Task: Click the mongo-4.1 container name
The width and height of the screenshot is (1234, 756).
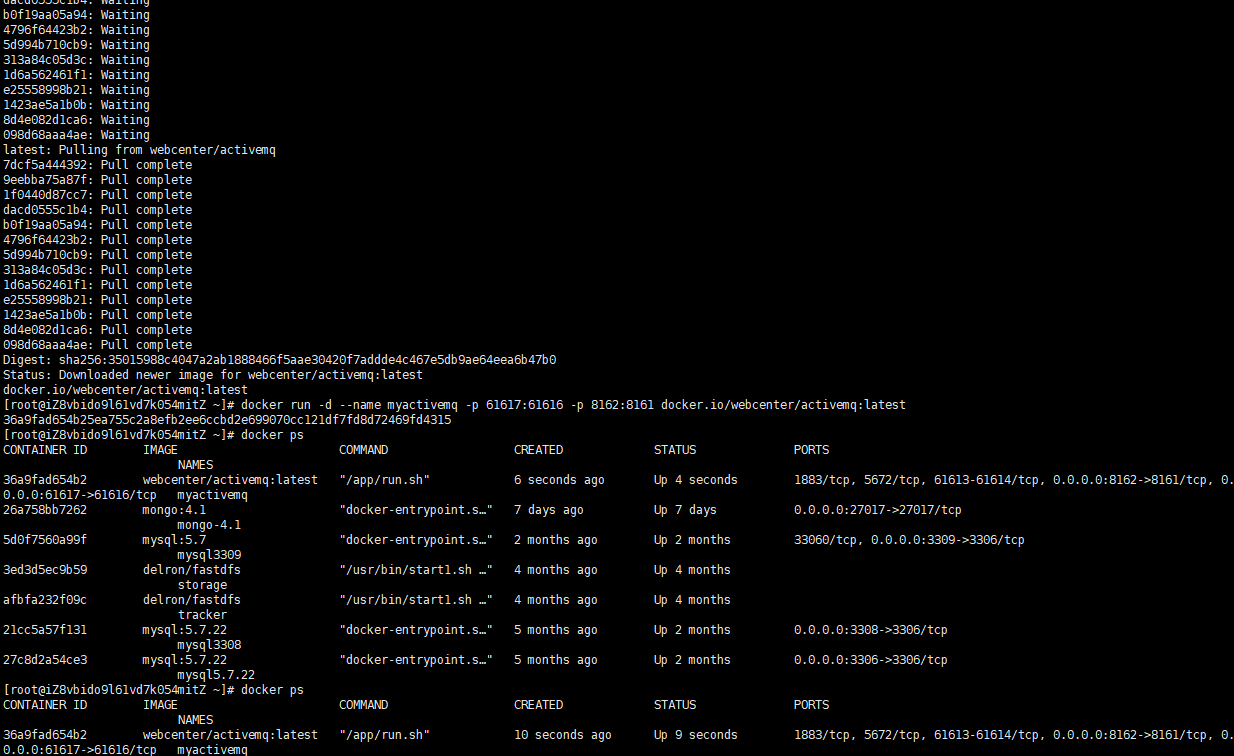Action: [211, 524]
